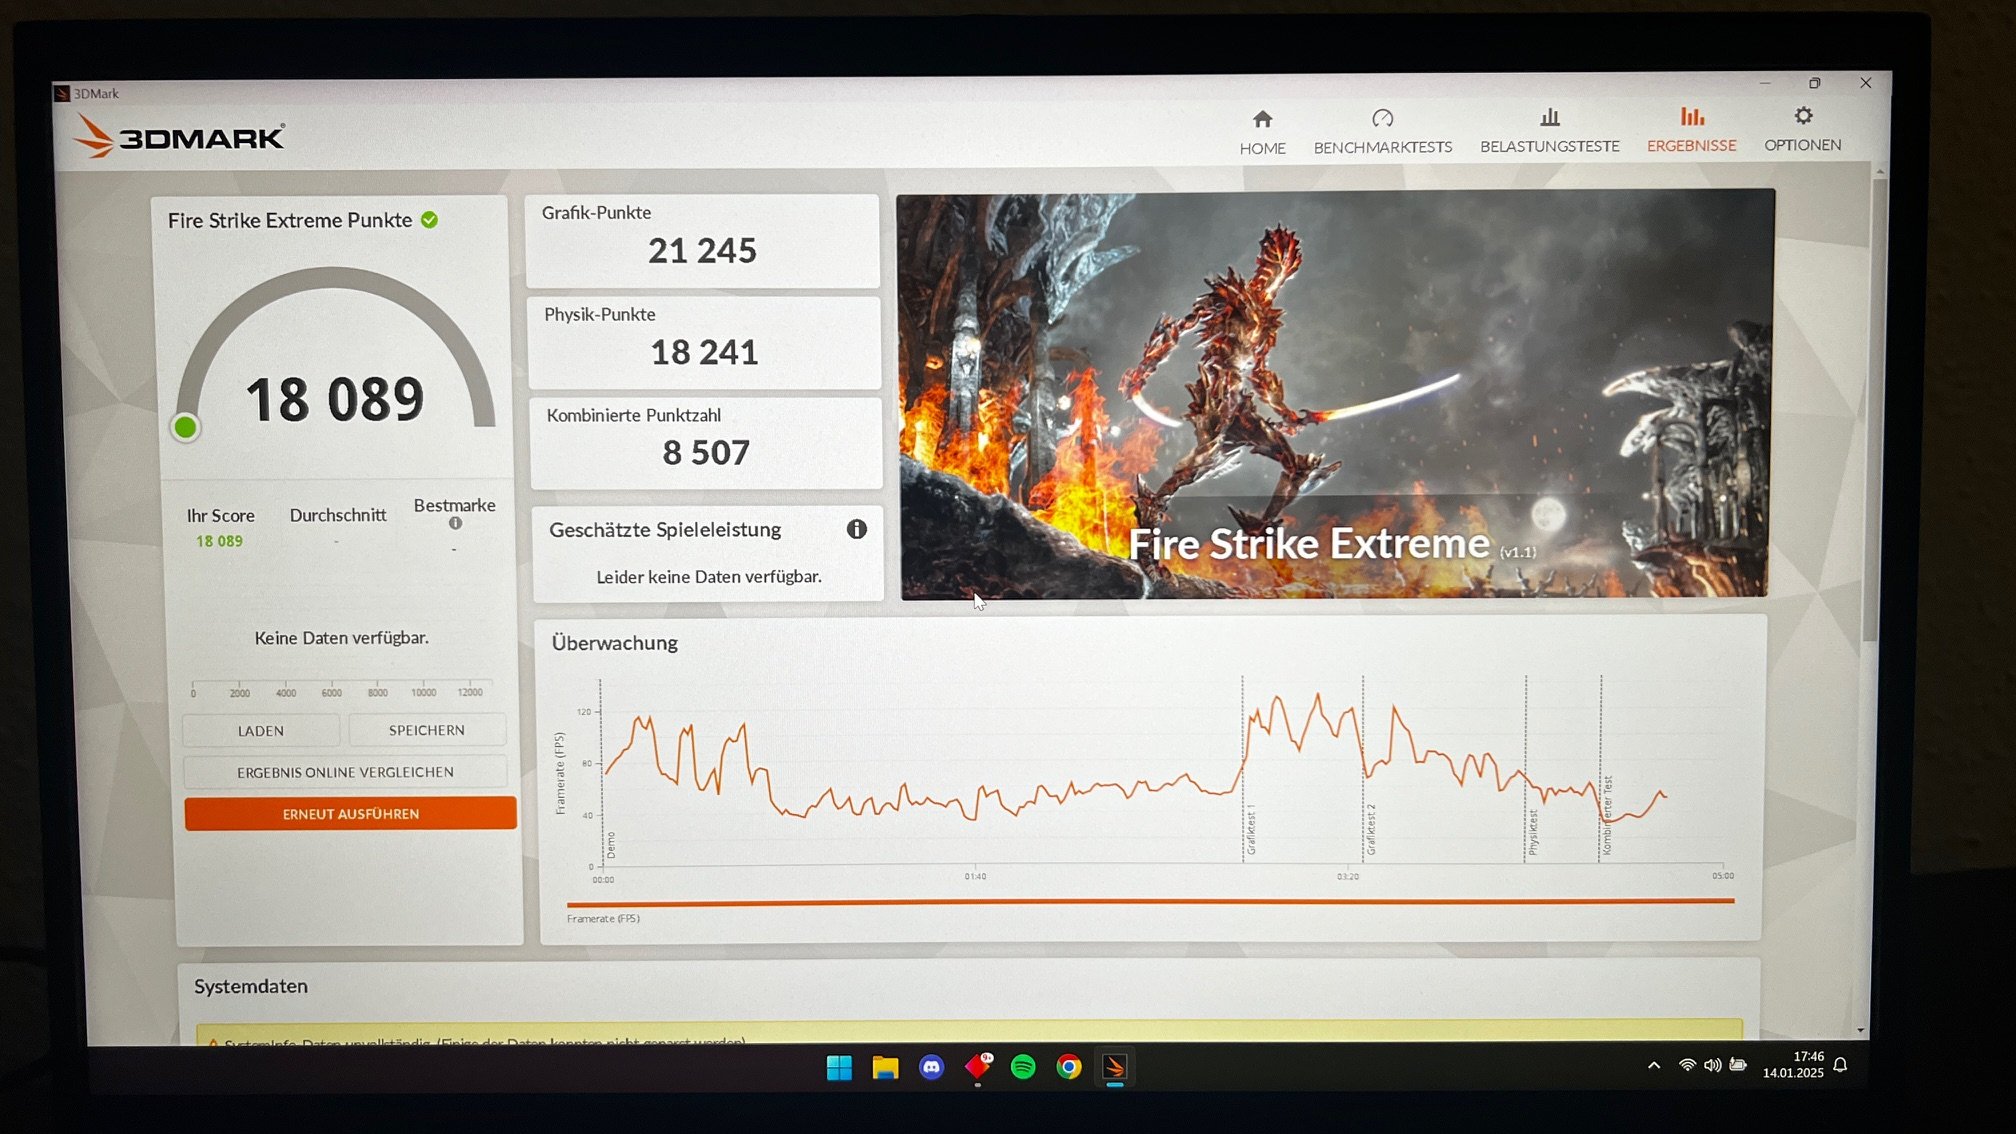Expand hidden system tray icons chevron
The image size is (2016, 1134).
pos(1654,1066)
